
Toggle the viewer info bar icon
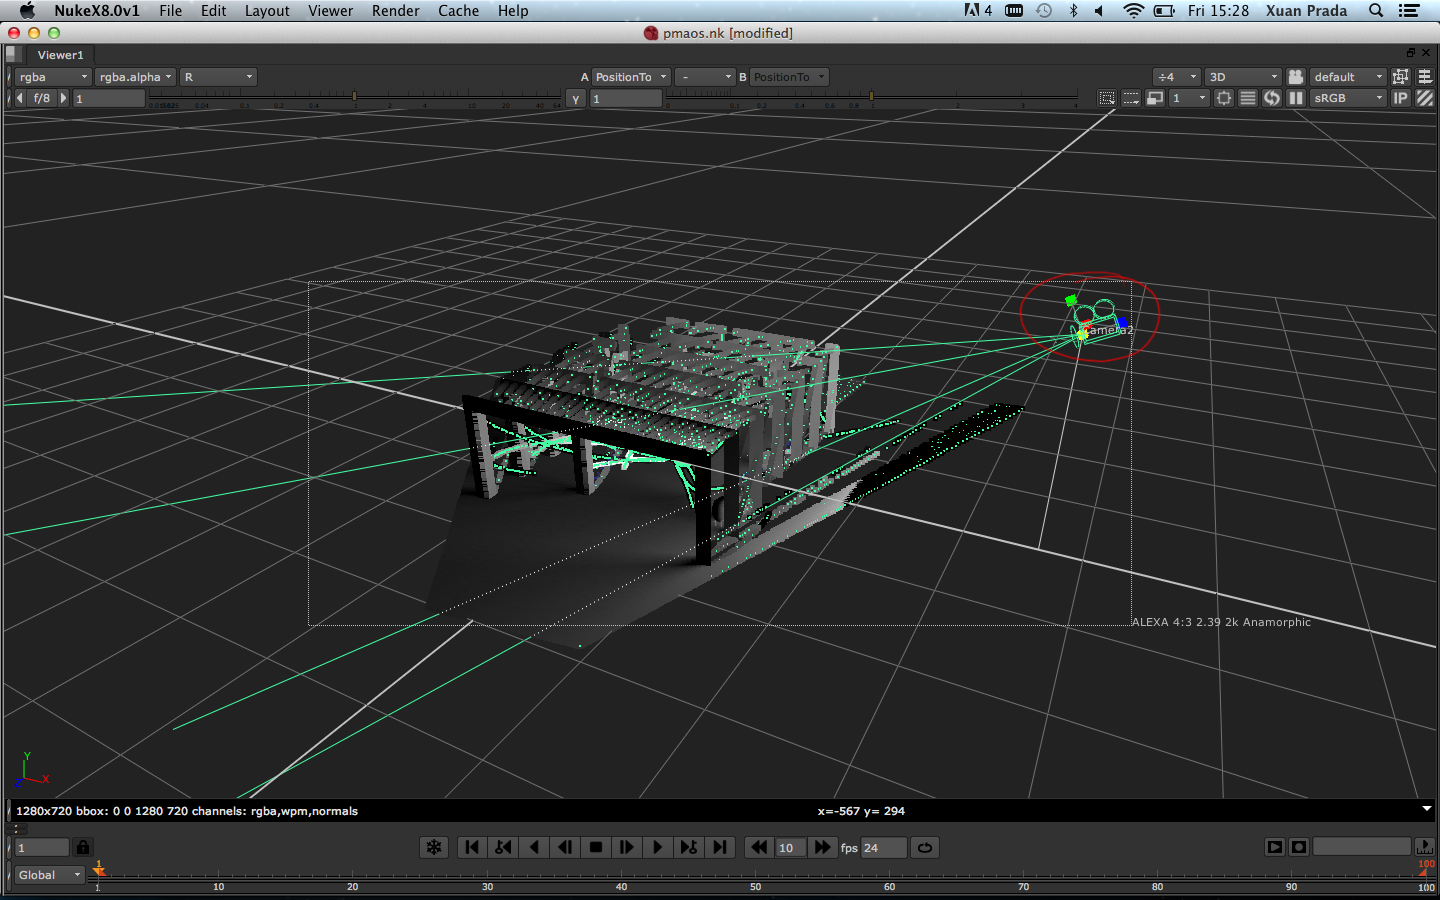(x=1425, y=77)
